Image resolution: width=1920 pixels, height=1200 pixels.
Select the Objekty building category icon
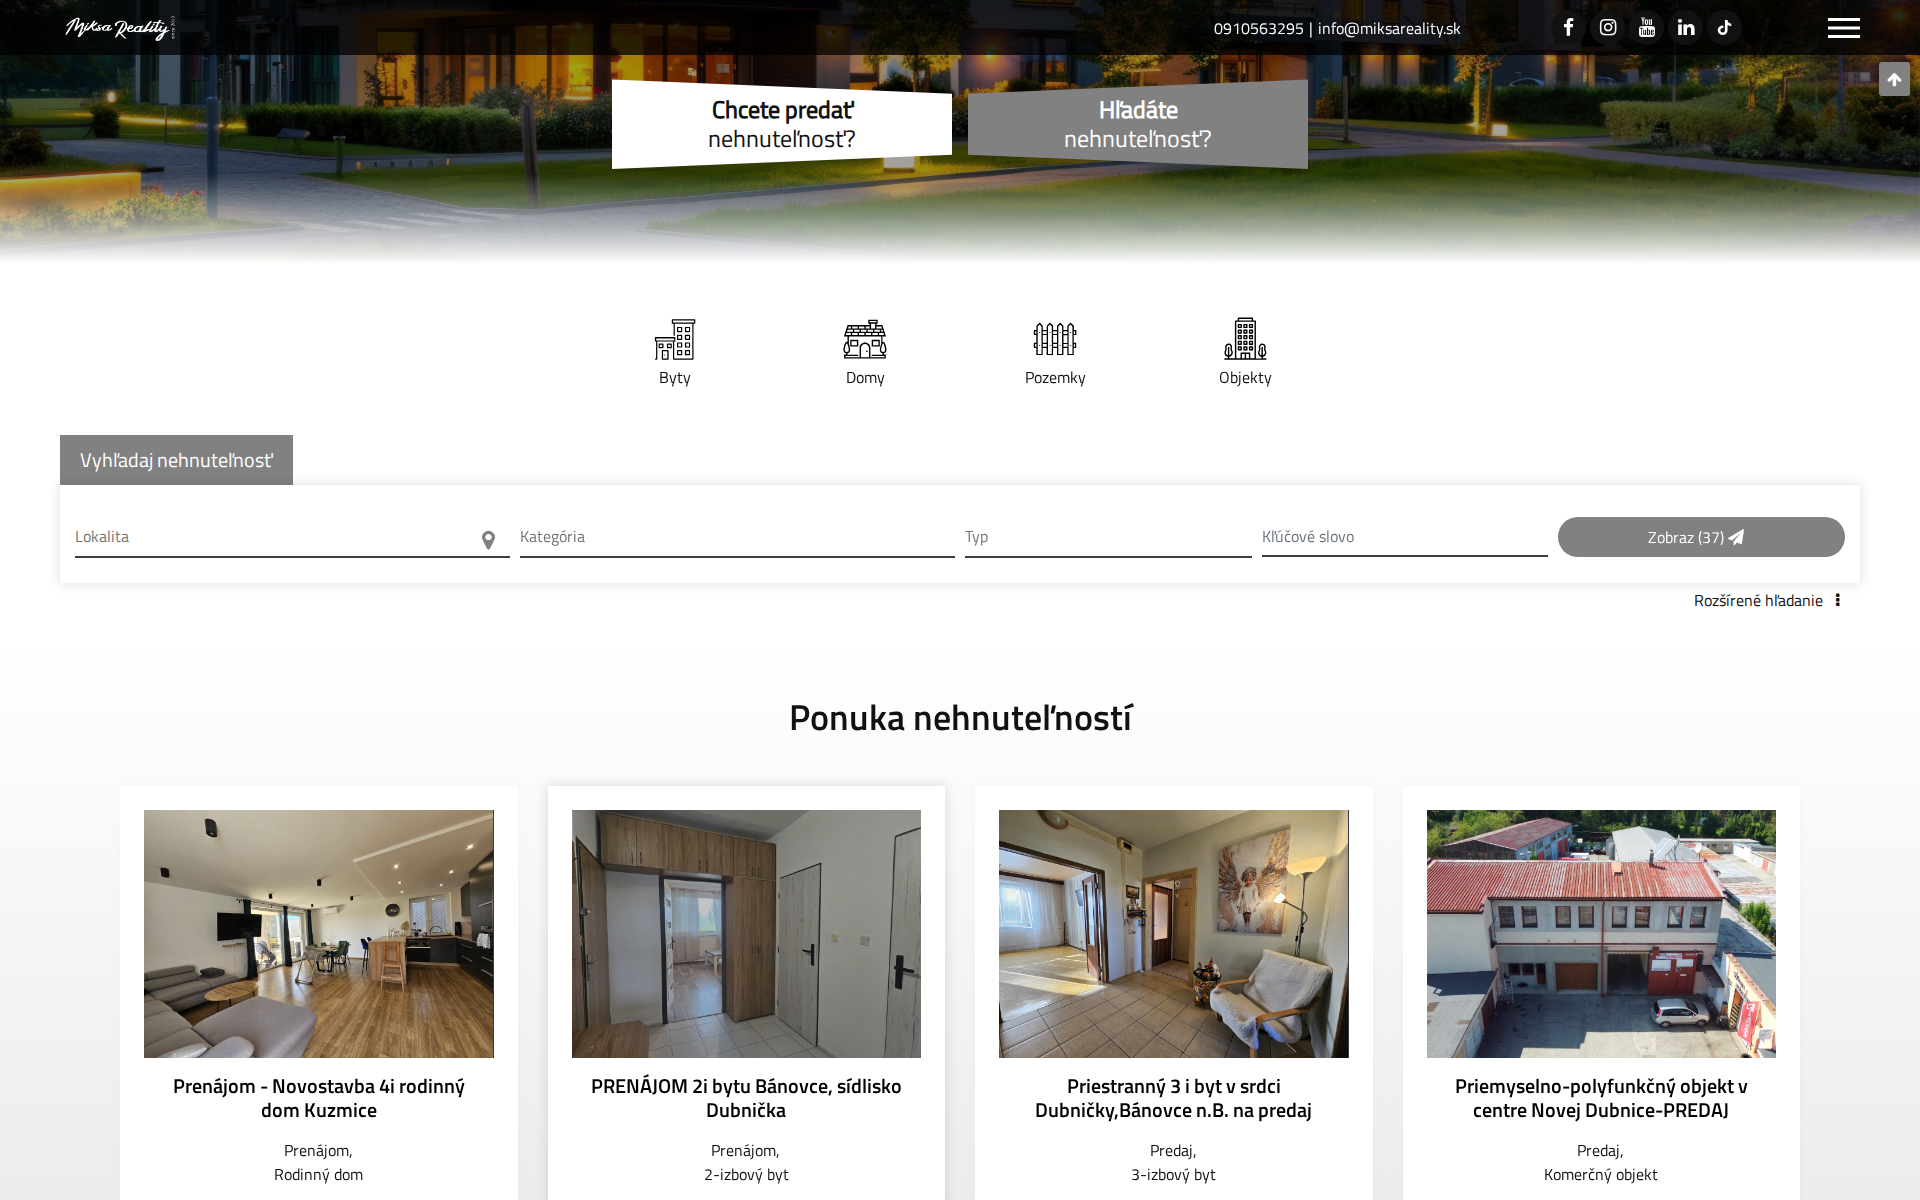coord(1245,340)
